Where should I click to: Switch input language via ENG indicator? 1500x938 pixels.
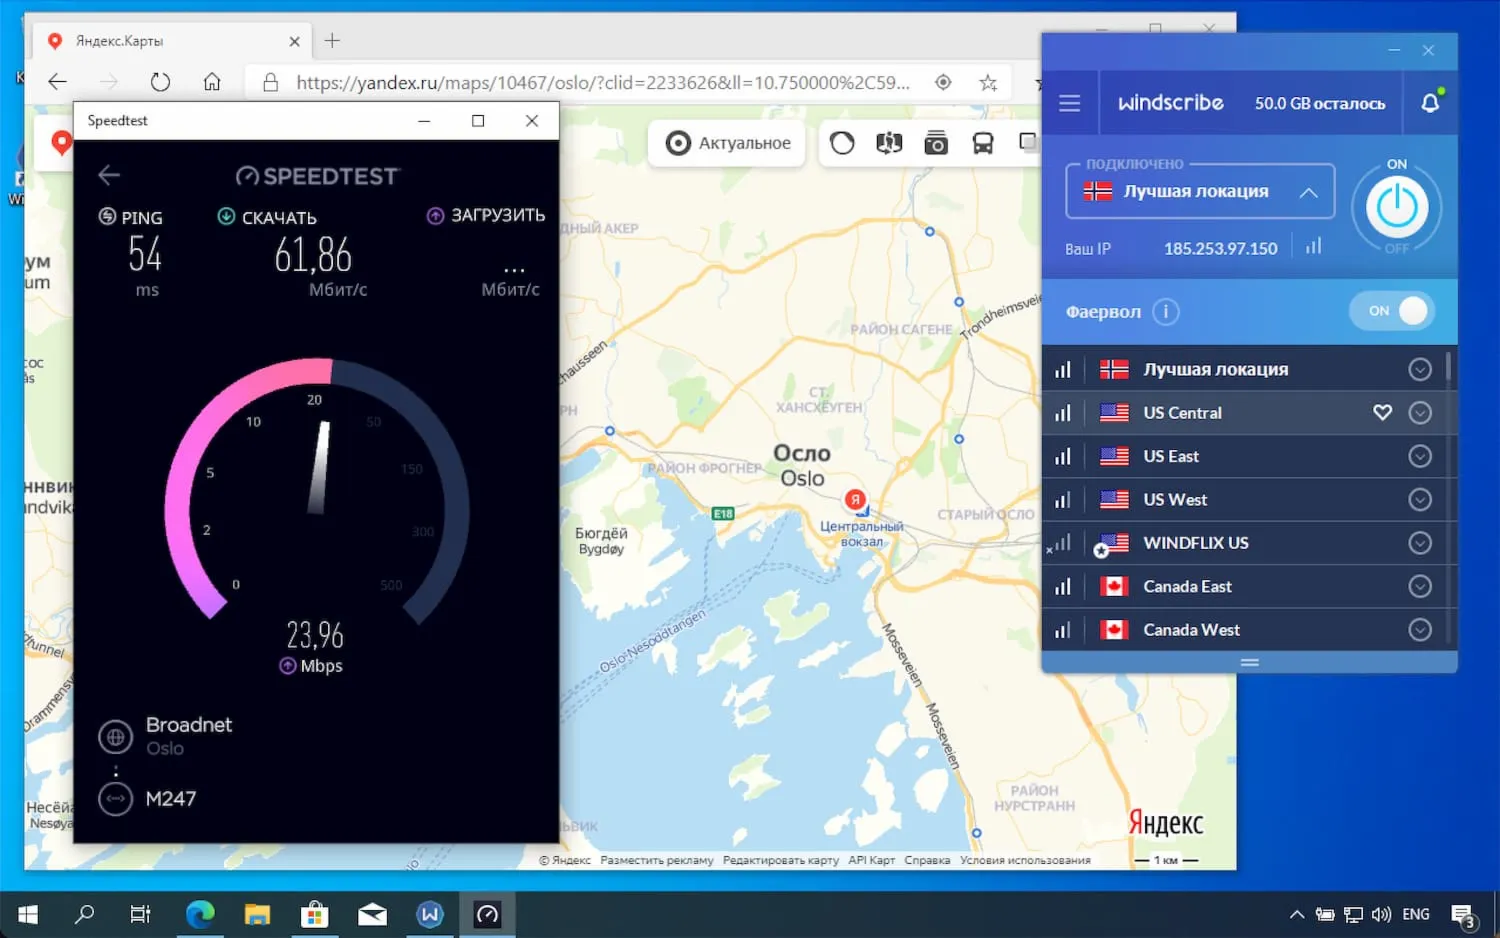[1416, 914]
